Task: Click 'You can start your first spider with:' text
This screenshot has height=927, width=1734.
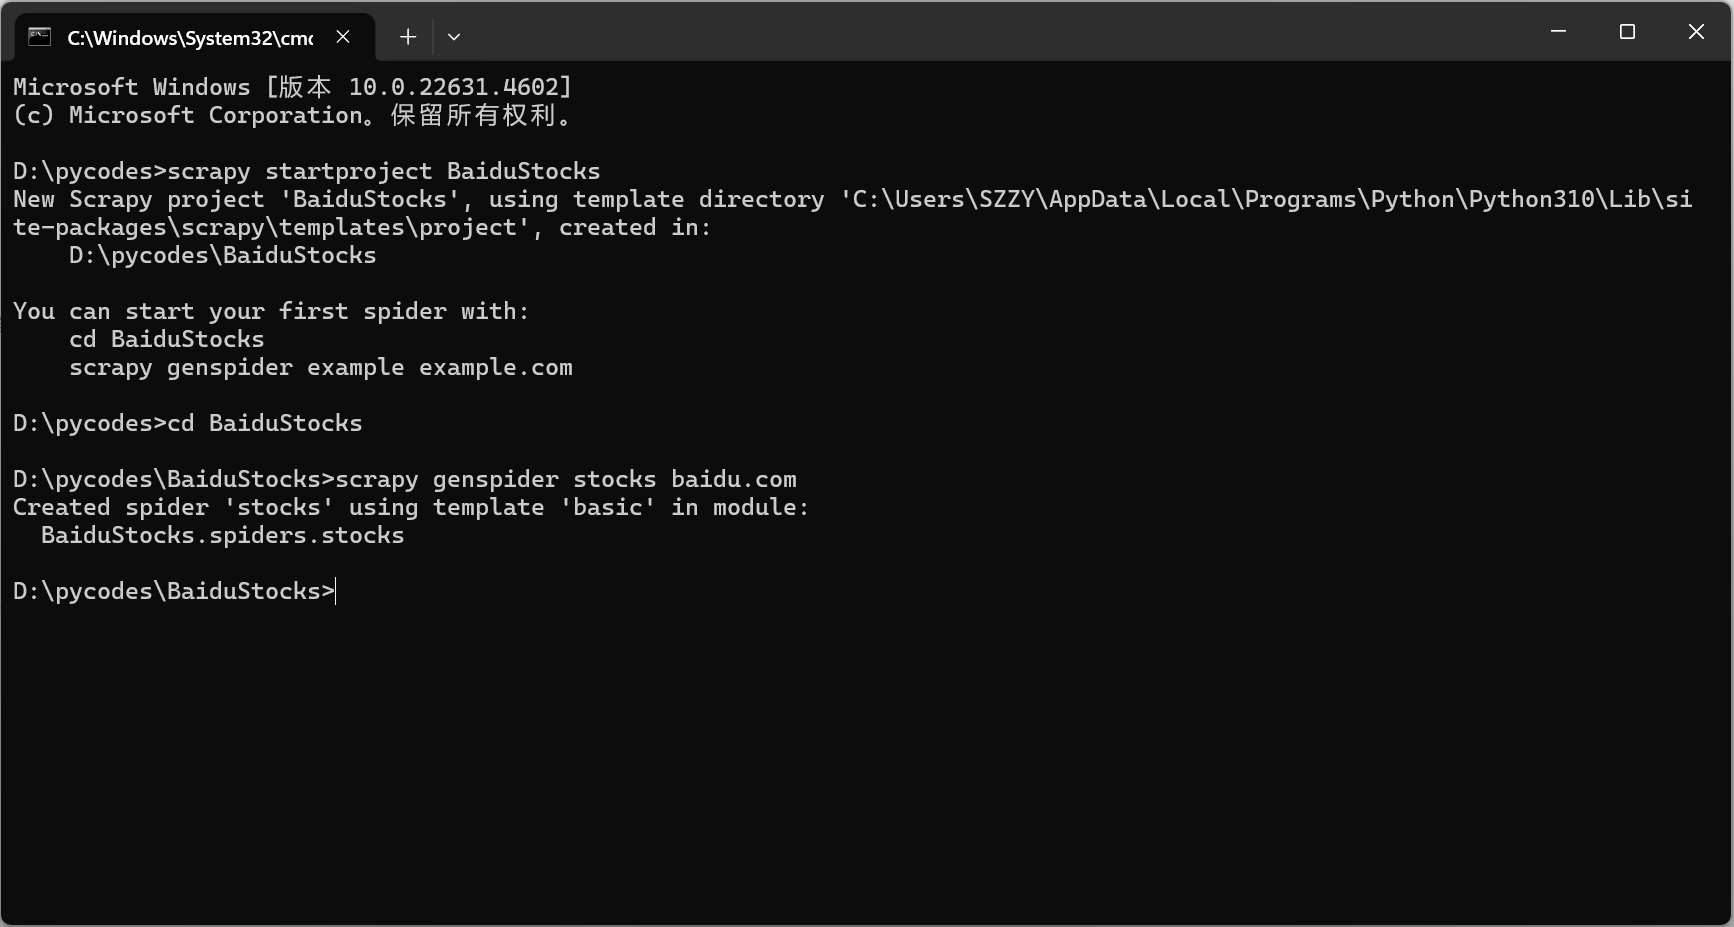Action: (x=270, y=312)
